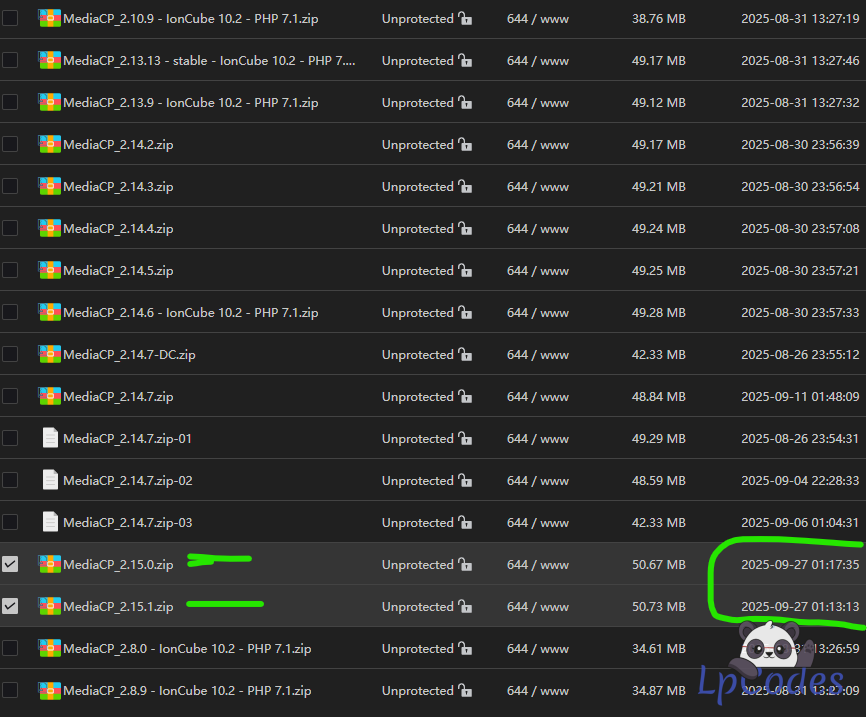Click the archive icon for MediaCP_2.14.7-DC.zip
Image resolution: width=867 pixels, height=717 pixels.
click(x=49, y=354)
